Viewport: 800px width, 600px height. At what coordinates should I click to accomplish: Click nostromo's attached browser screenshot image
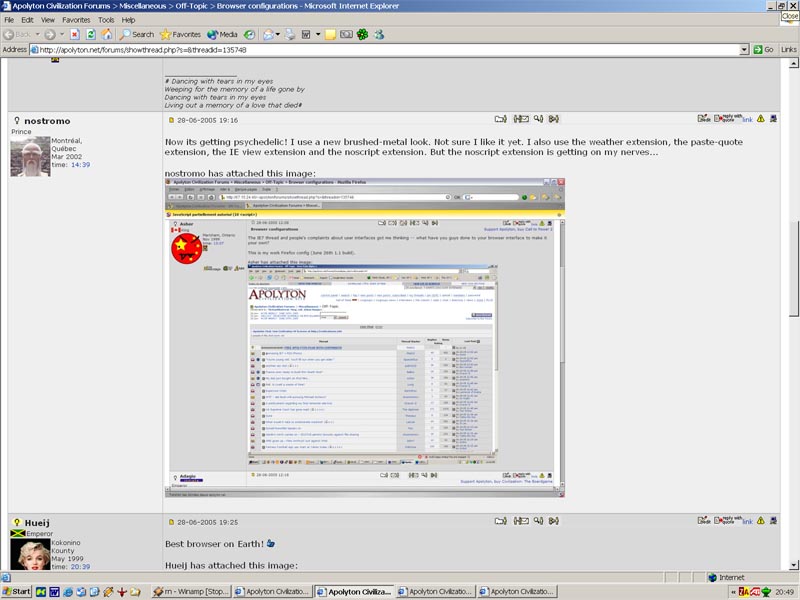[x=361, y=338]
